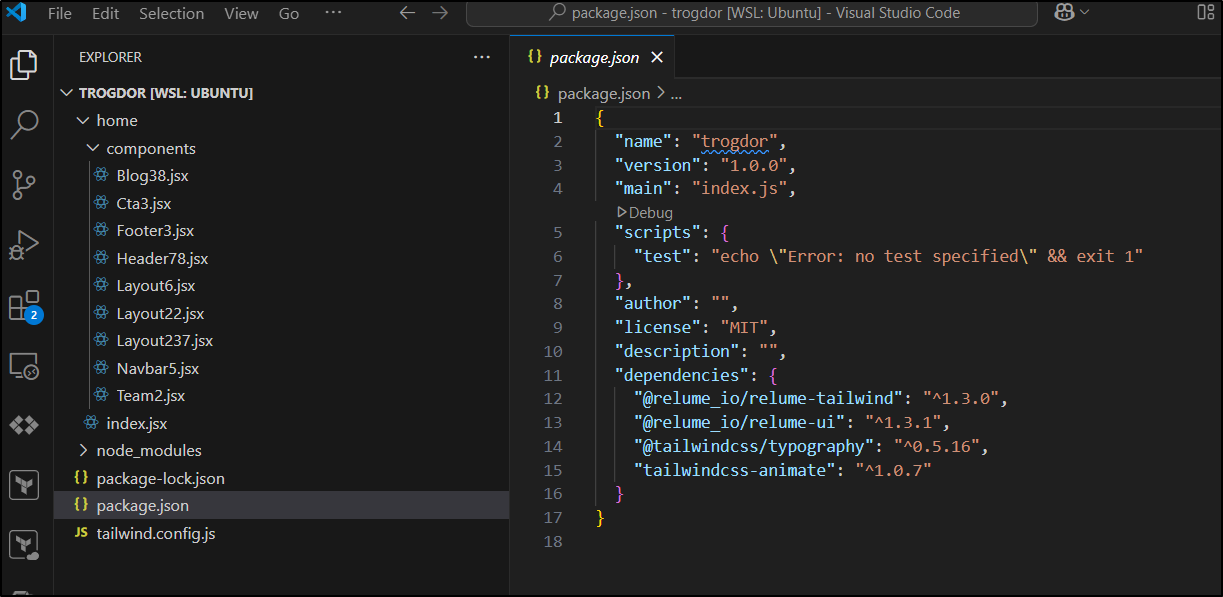Click the VS Code logo in title bar
The image size is (1223, 597).
point(16,13)
